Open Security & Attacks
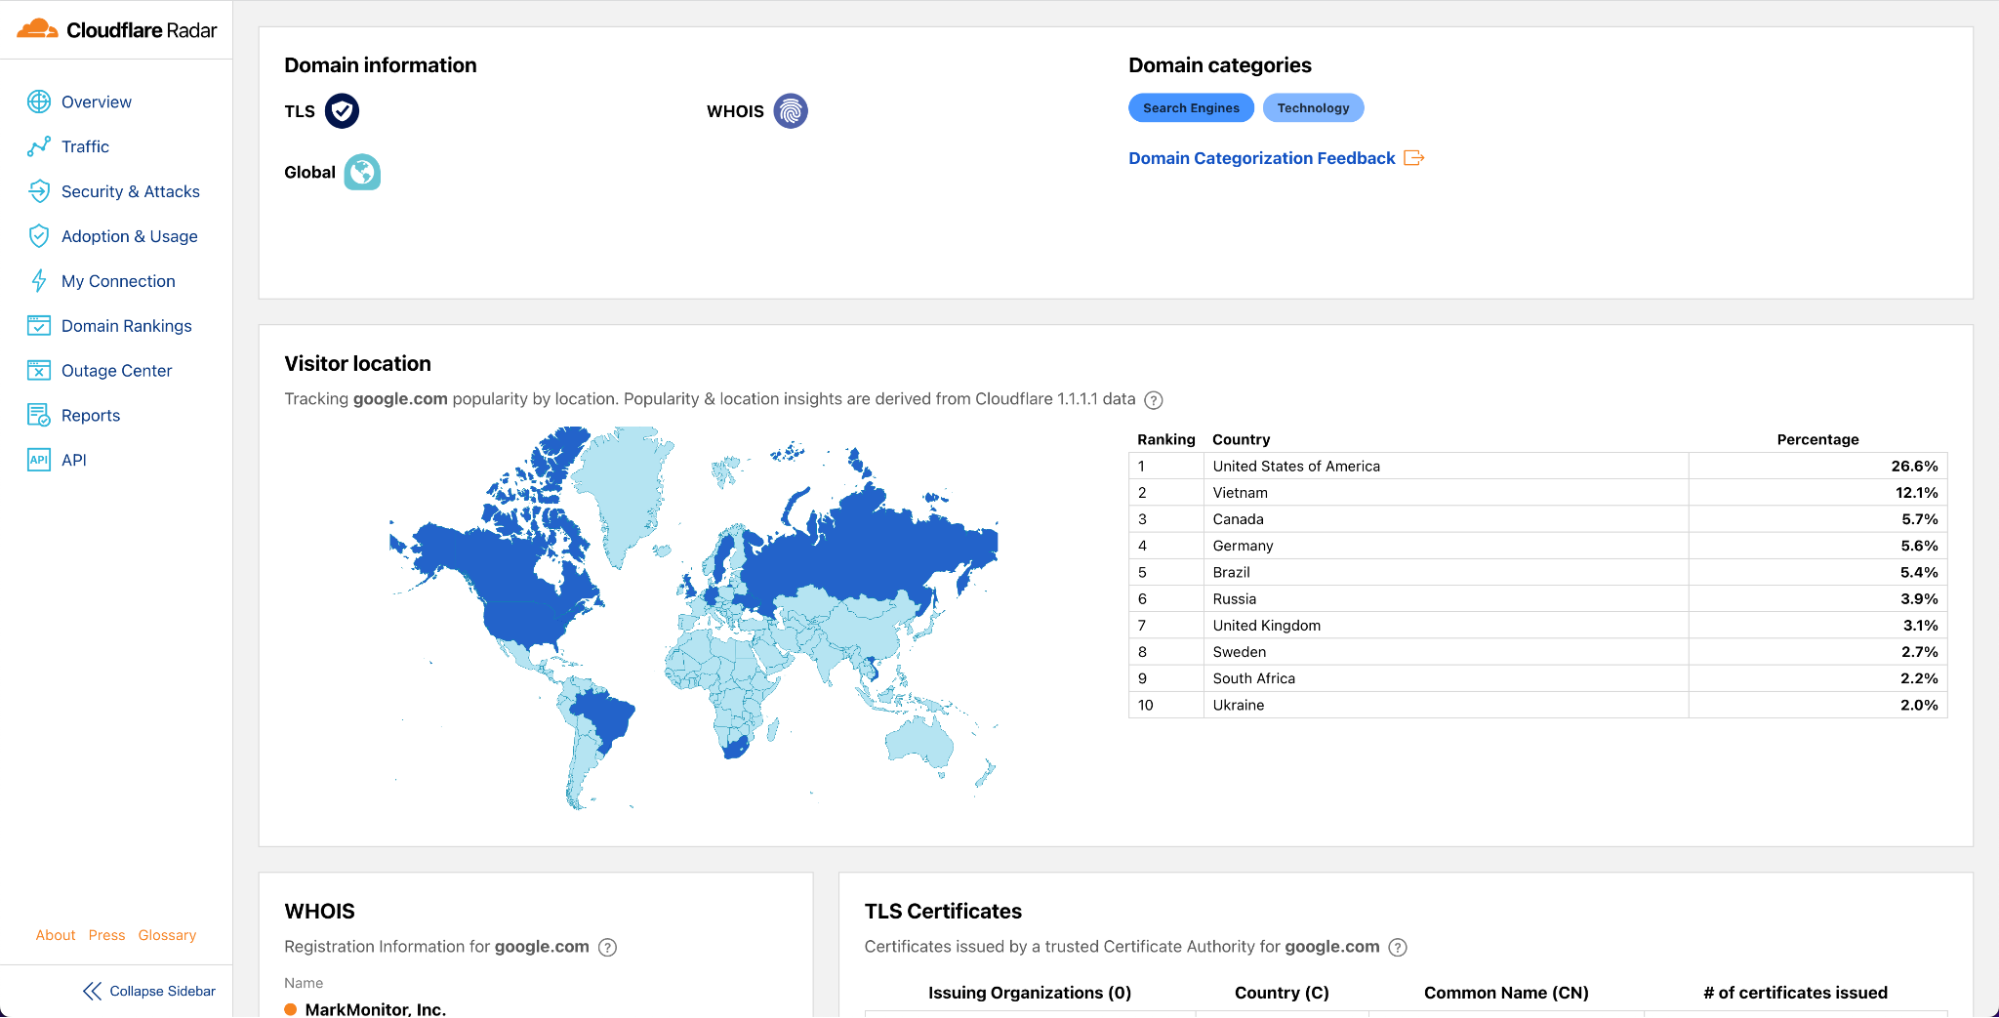Viewport: 1999px width, 1018px height. (130, 192)
